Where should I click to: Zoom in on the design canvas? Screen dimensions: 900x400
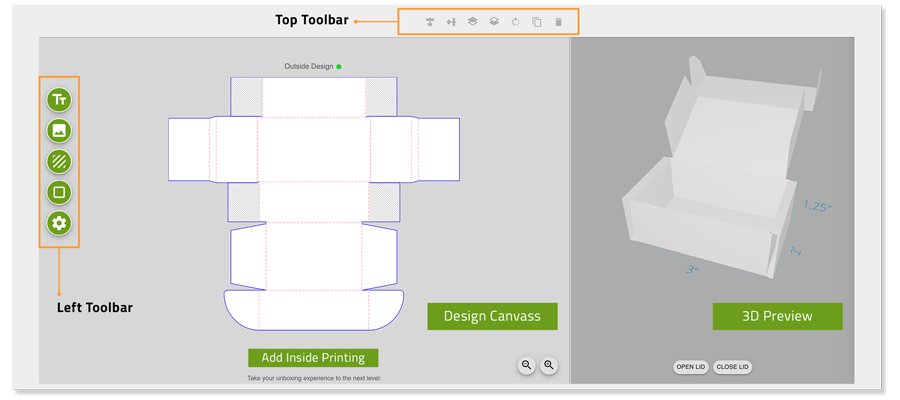point(549,365)
